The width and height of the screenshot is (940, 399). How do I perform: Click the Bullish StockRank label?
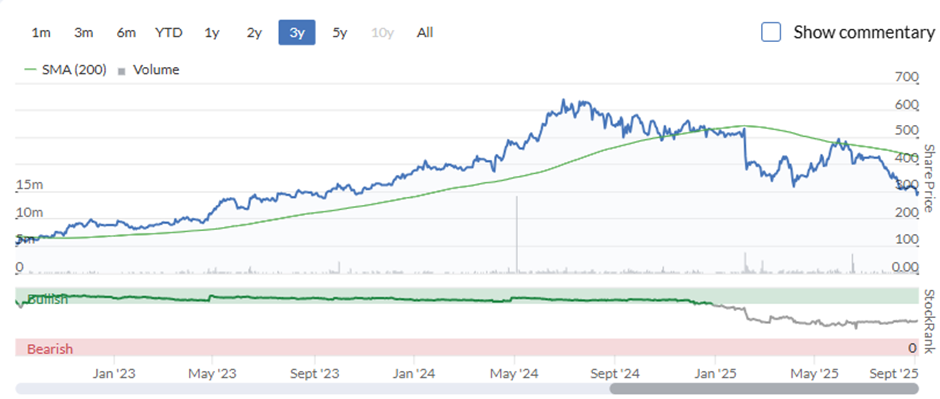tap(47, 299)
